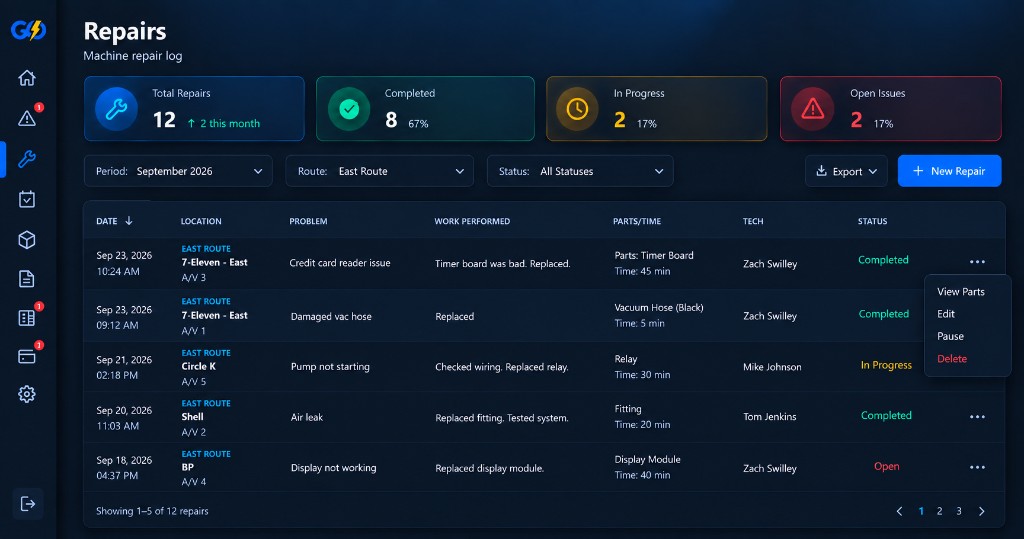This screenshot has height=539, width=1024.
Task: Open the alerts warning triangle sidebar icon
Action: 27,118
